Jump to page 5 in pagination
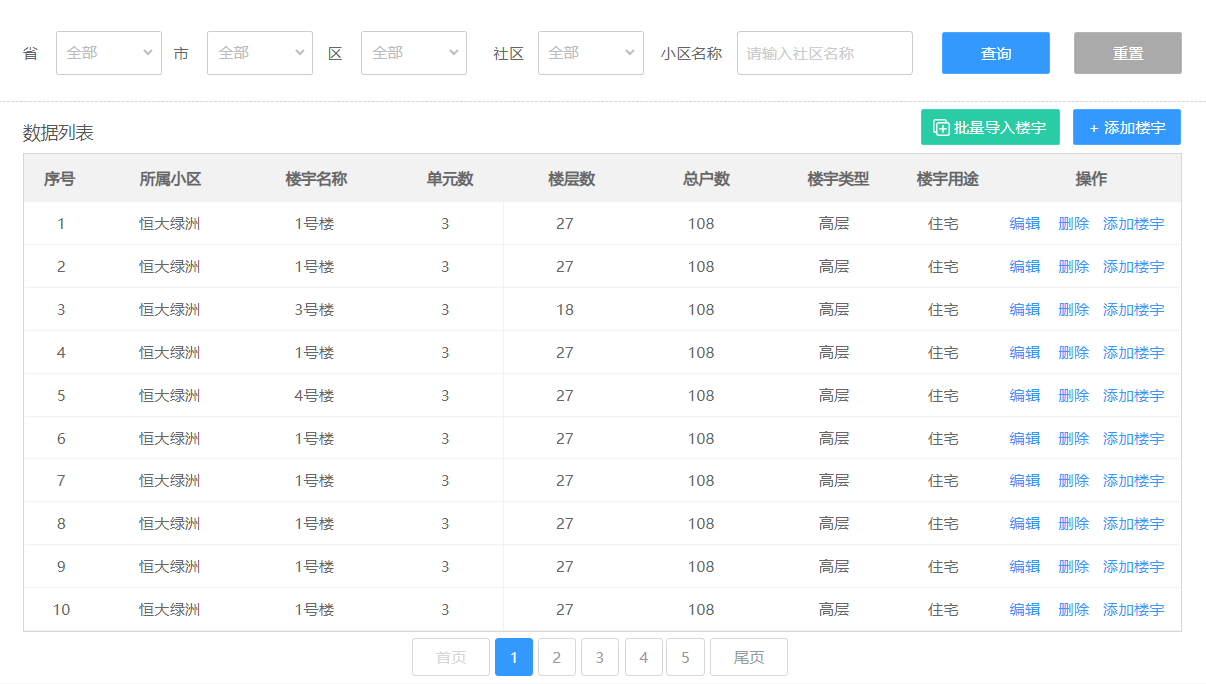1206x684 pixels. [685, 657]
